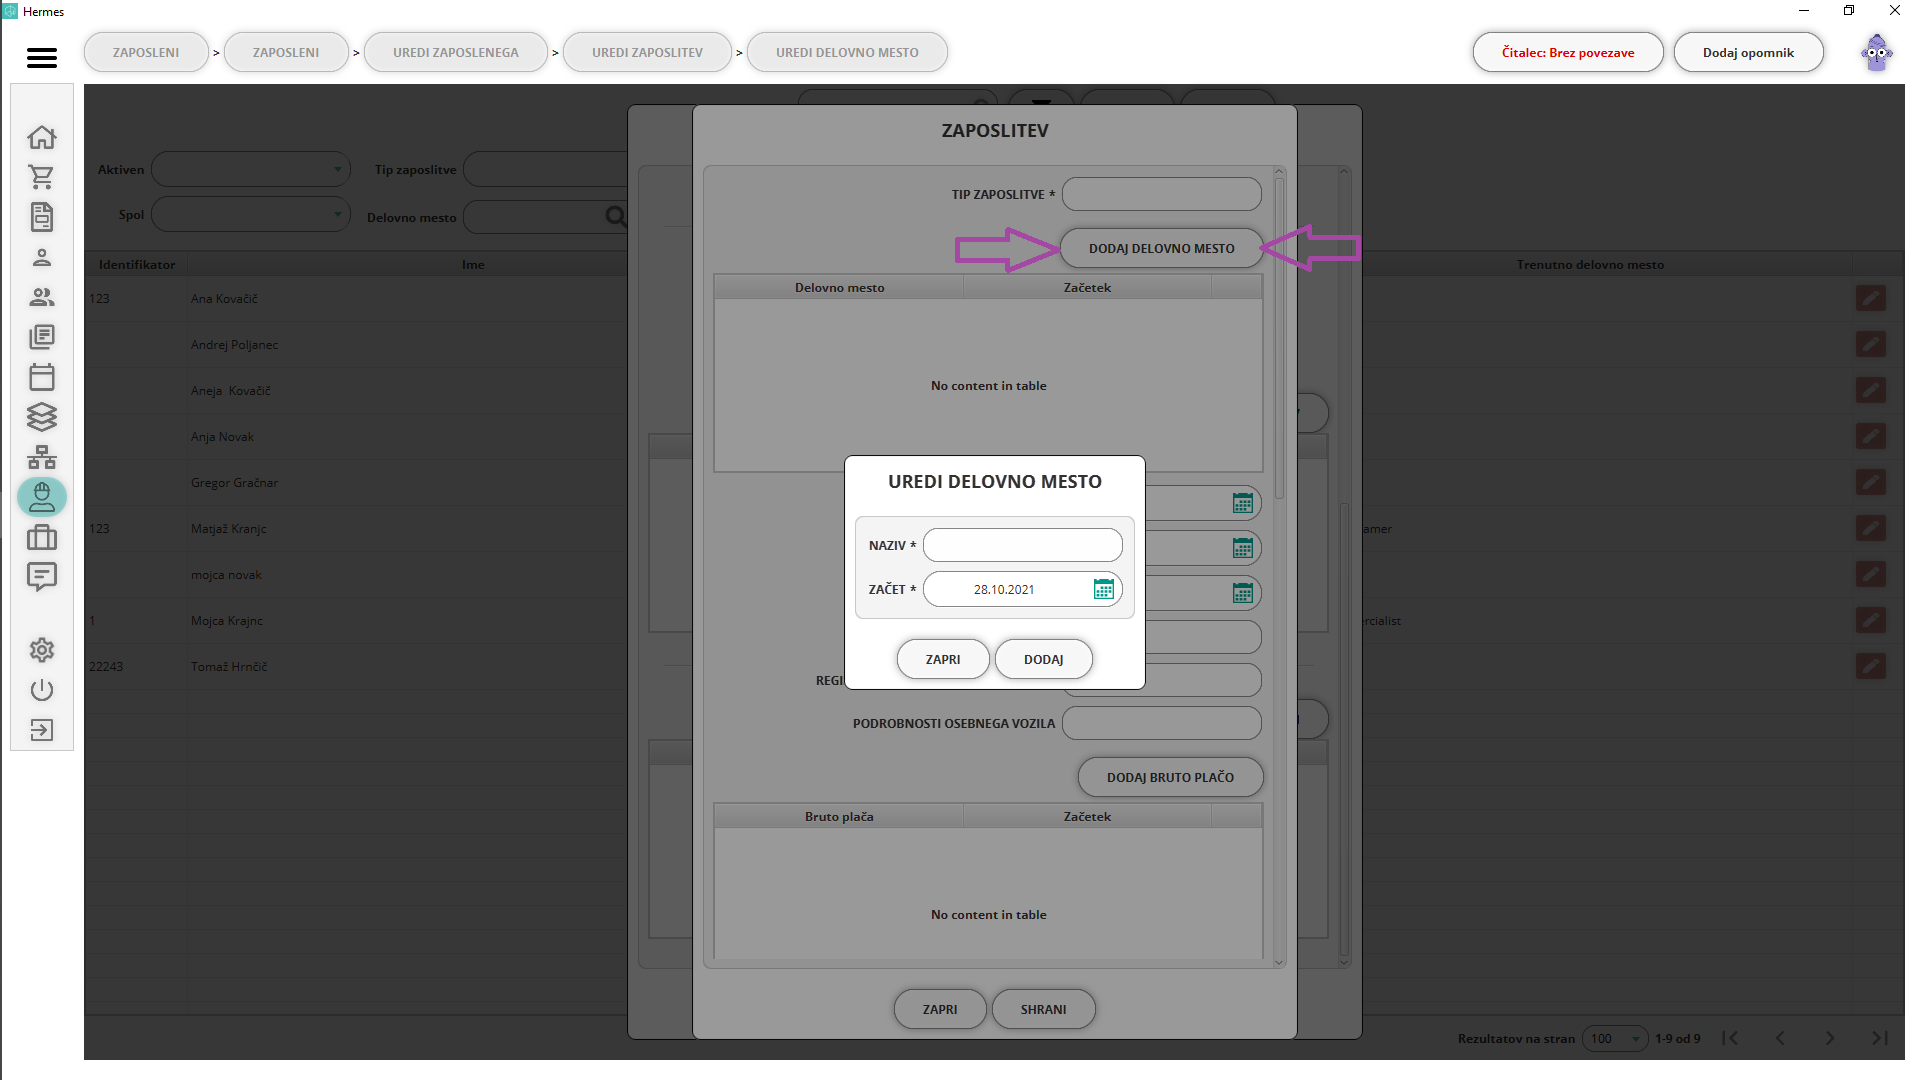Image resolution: width=1920 pixels, height=1080 pixels.
Task: Click SHRANI in Zaposlitev dialog
Action: pos(1043,1009)
